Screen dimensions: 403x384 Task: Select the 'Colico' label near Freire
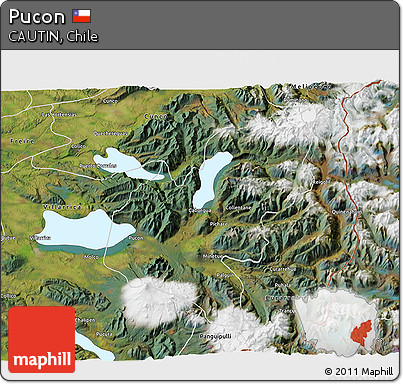[x=78, y=146]
